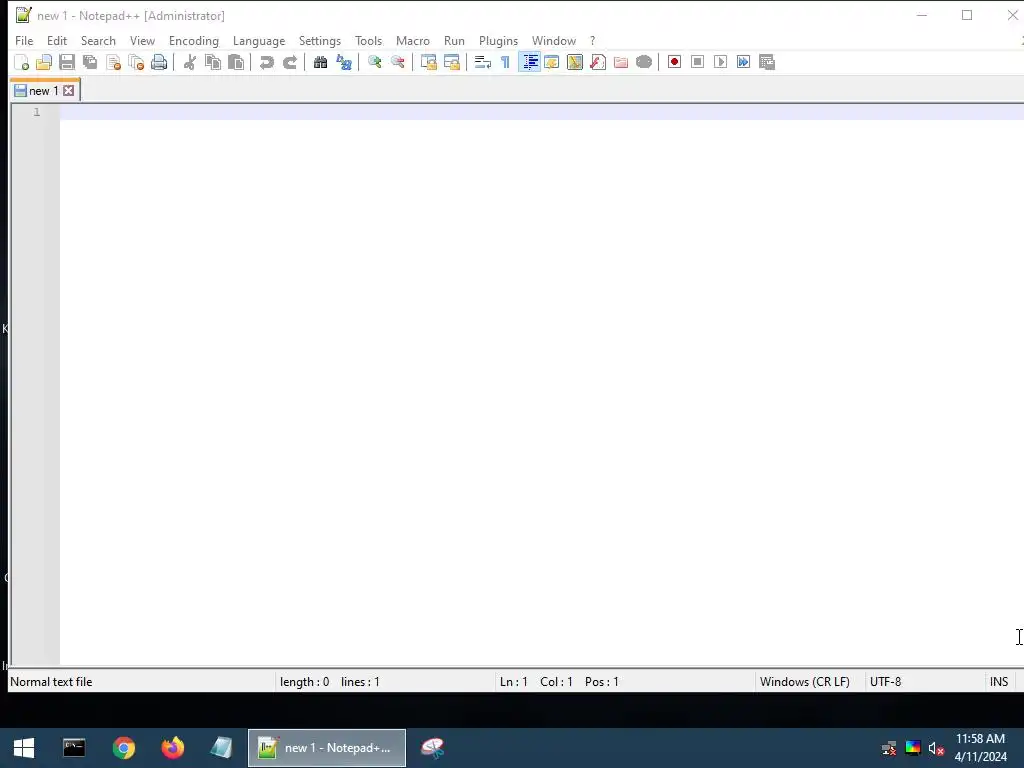Click the Notepad++ taskbar button
1024x768 pixels.
click(327, 748)
